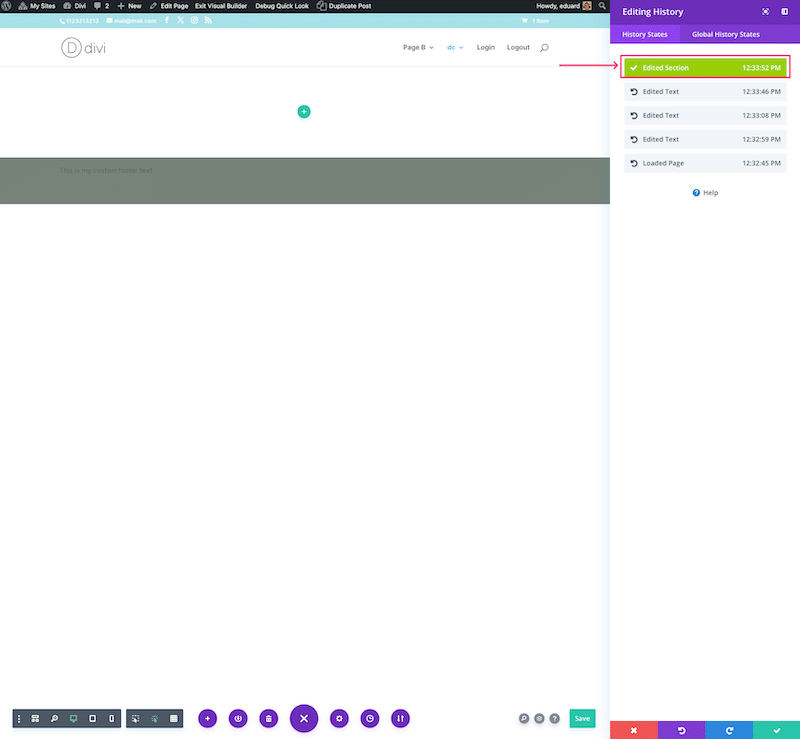
Task: Click the gray search magnifier near Save
Action: [x=524, y=719]
